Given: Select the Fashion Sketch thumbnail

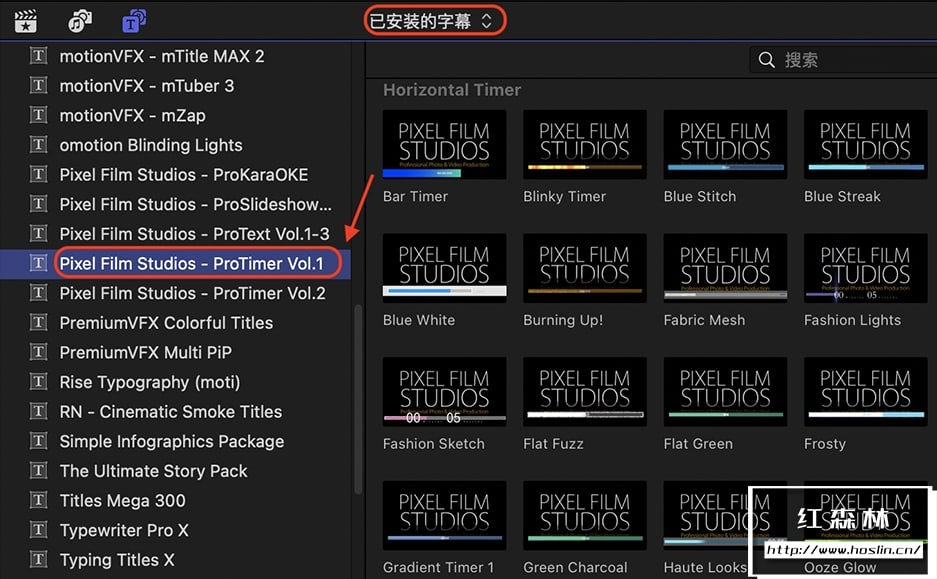Looking at the screenshot, I should (445, 392).
